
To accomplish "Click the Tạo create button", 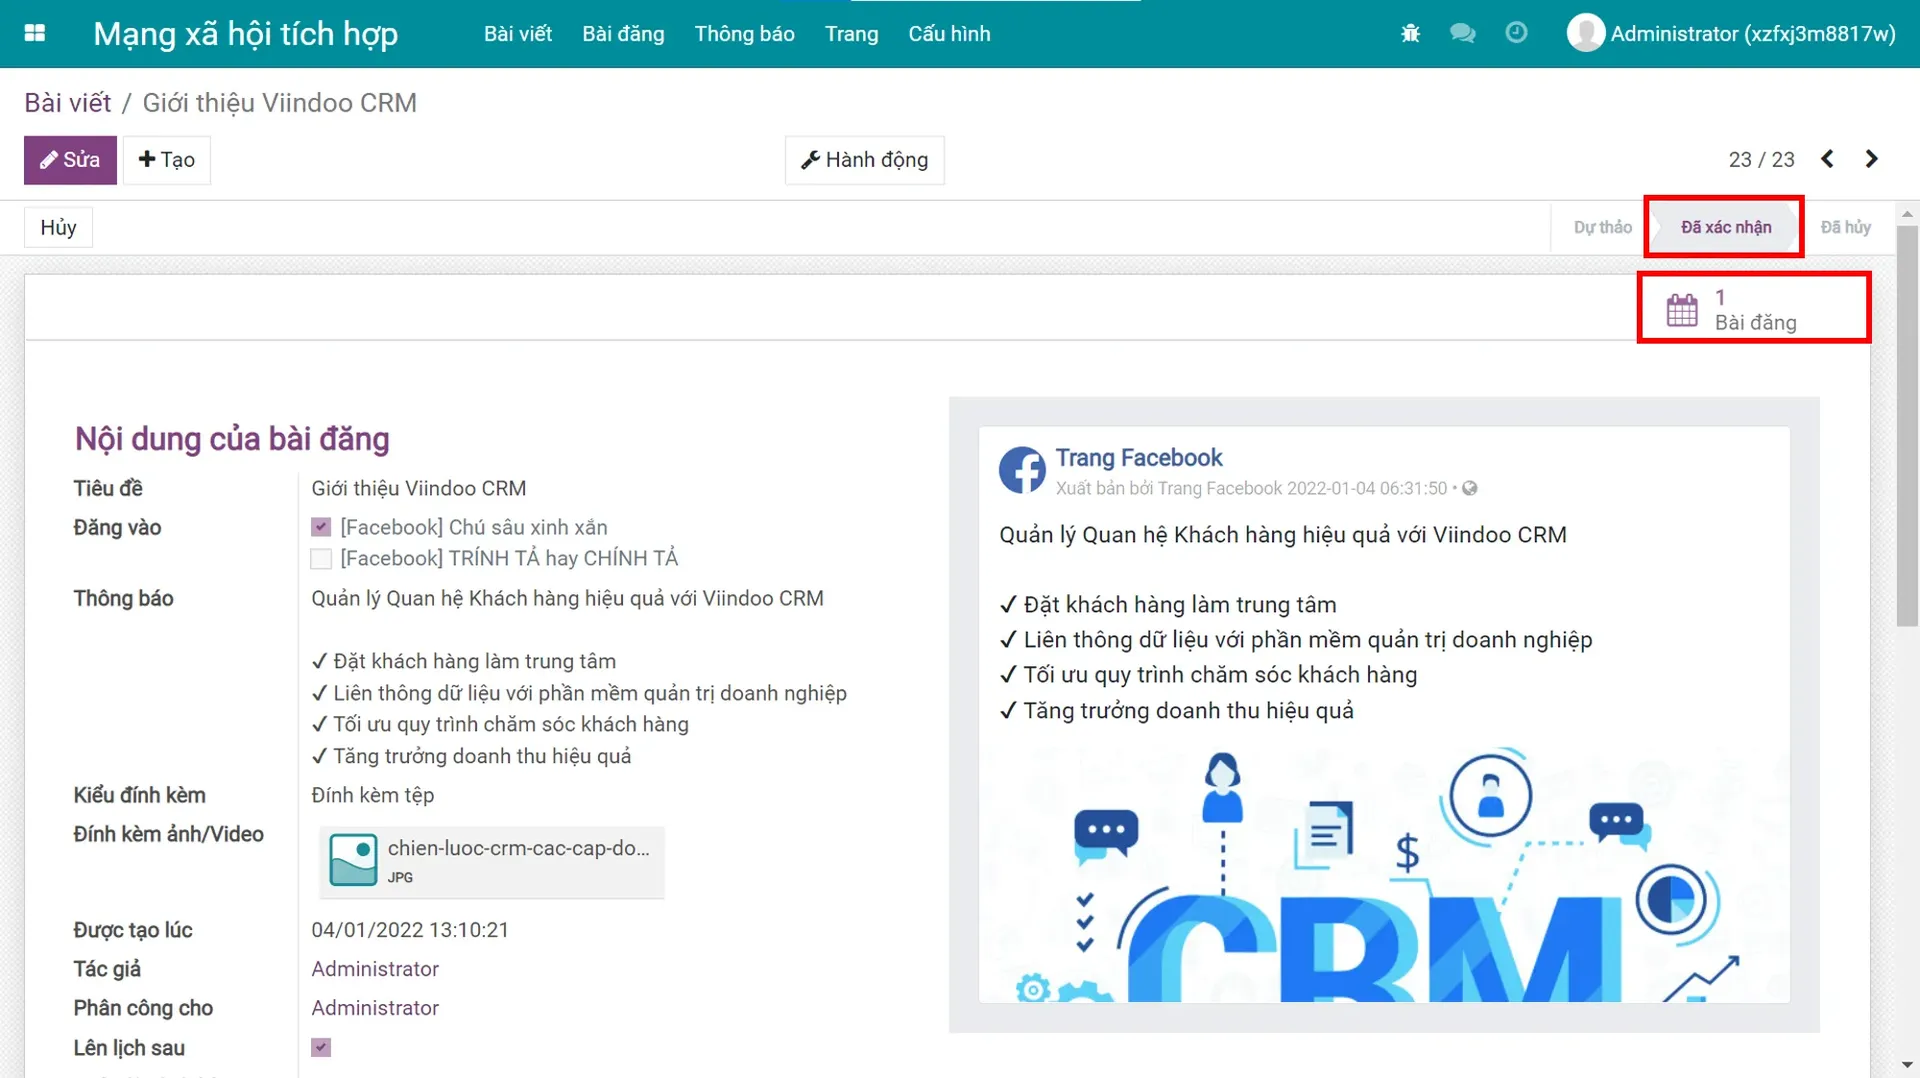I will click(x=167, y=160).
